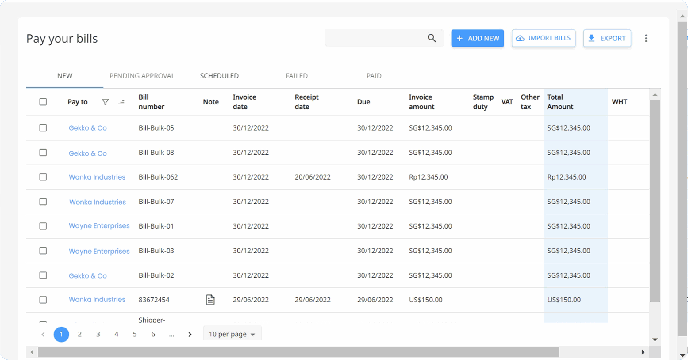Tick the select-all checkbox in table header
This screenshot has height=360, width=688.
pos(43,102)
